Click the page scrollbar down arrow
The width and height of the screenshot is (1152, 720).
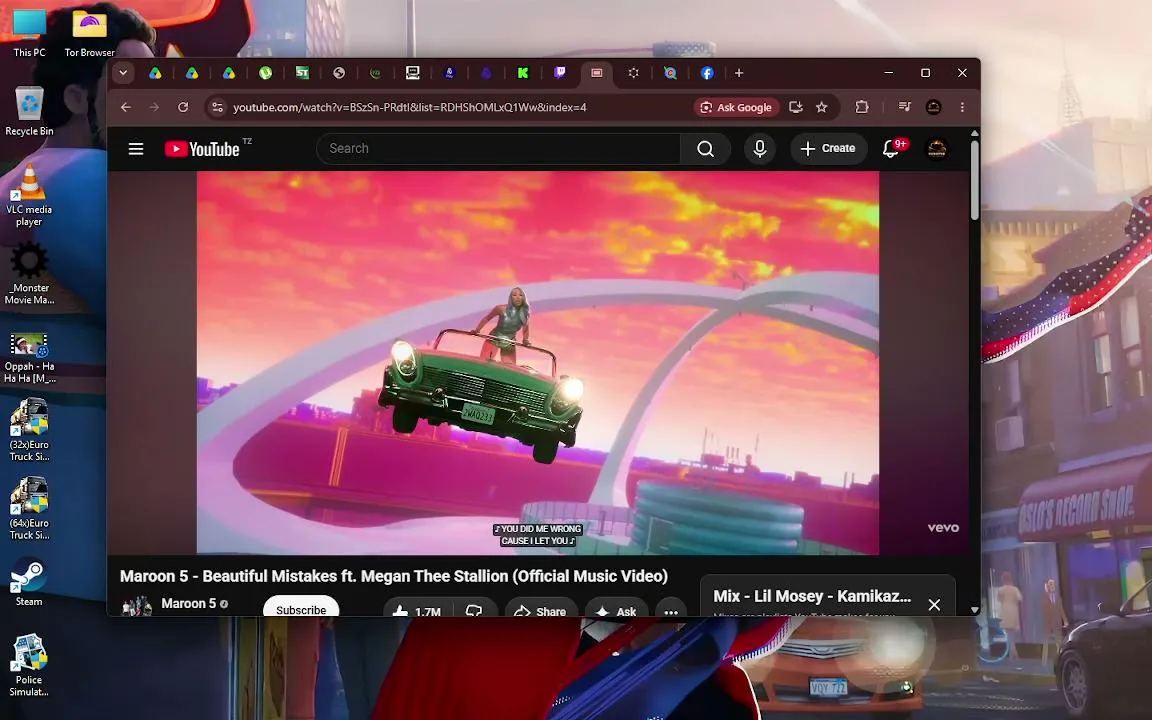click(974, 610)
